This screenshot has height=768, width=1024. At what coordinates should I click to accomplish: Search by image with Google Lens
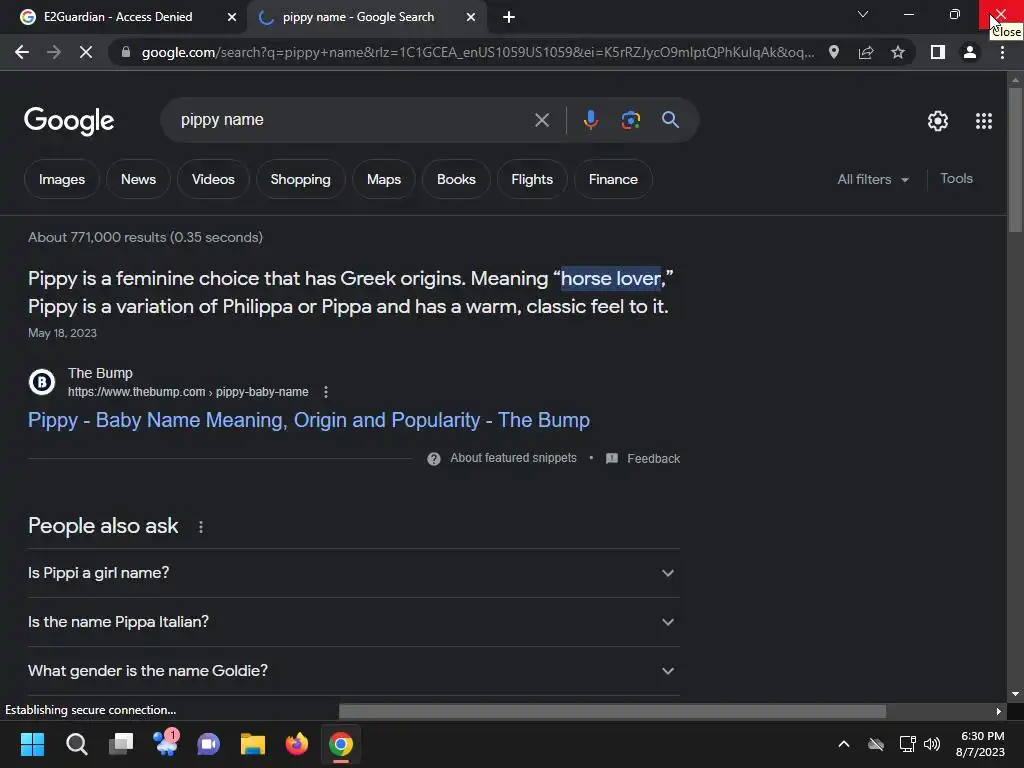631,120
